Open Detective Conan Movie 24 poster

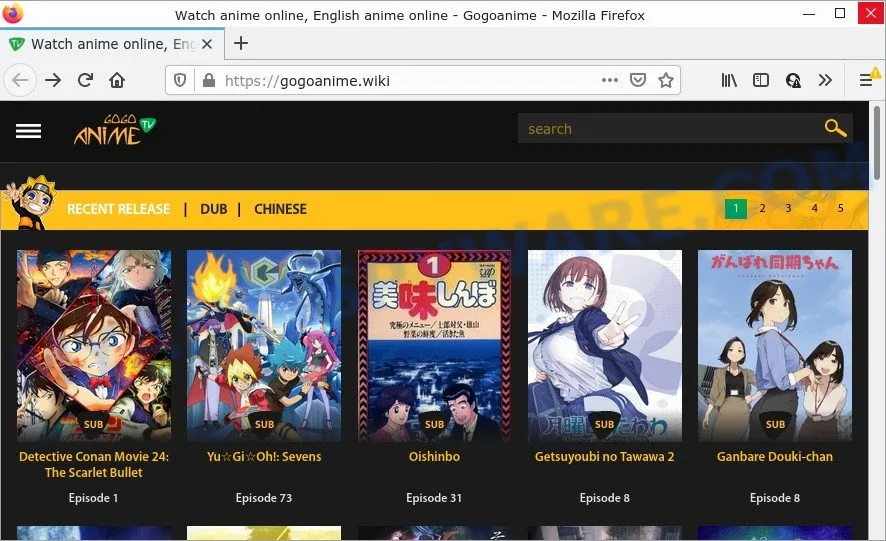94,345
